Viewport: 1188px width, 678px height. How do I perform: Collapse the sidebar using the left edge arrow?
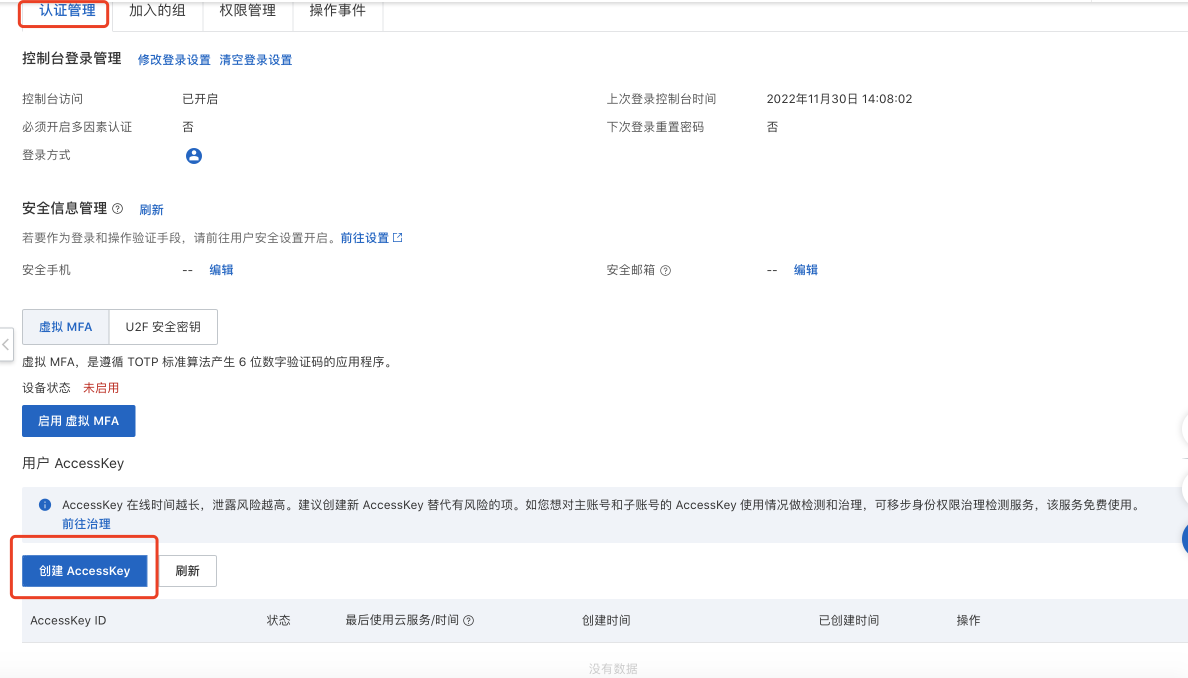[4, 345]
